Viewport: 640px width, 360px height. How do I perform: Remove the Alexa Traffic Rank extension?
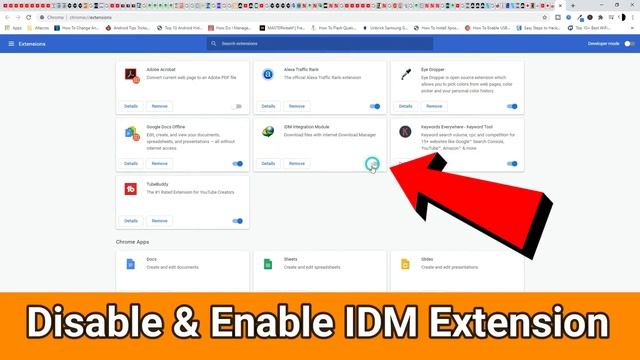[297, 106]
